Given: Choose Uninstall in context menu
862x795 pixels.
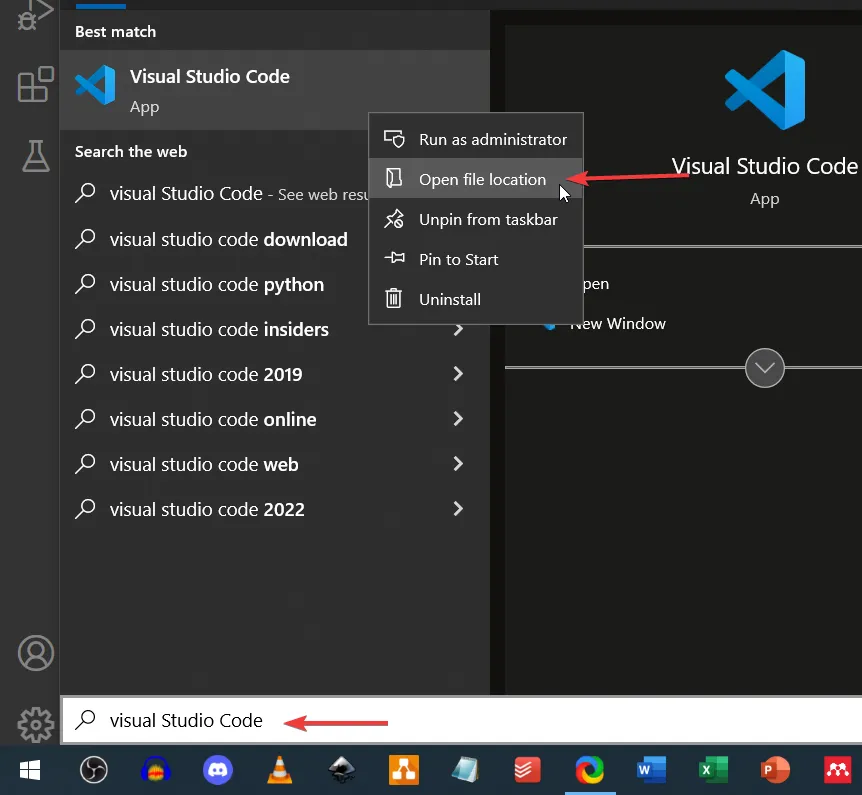Looking at the screenshot, I should pos(476,299).
